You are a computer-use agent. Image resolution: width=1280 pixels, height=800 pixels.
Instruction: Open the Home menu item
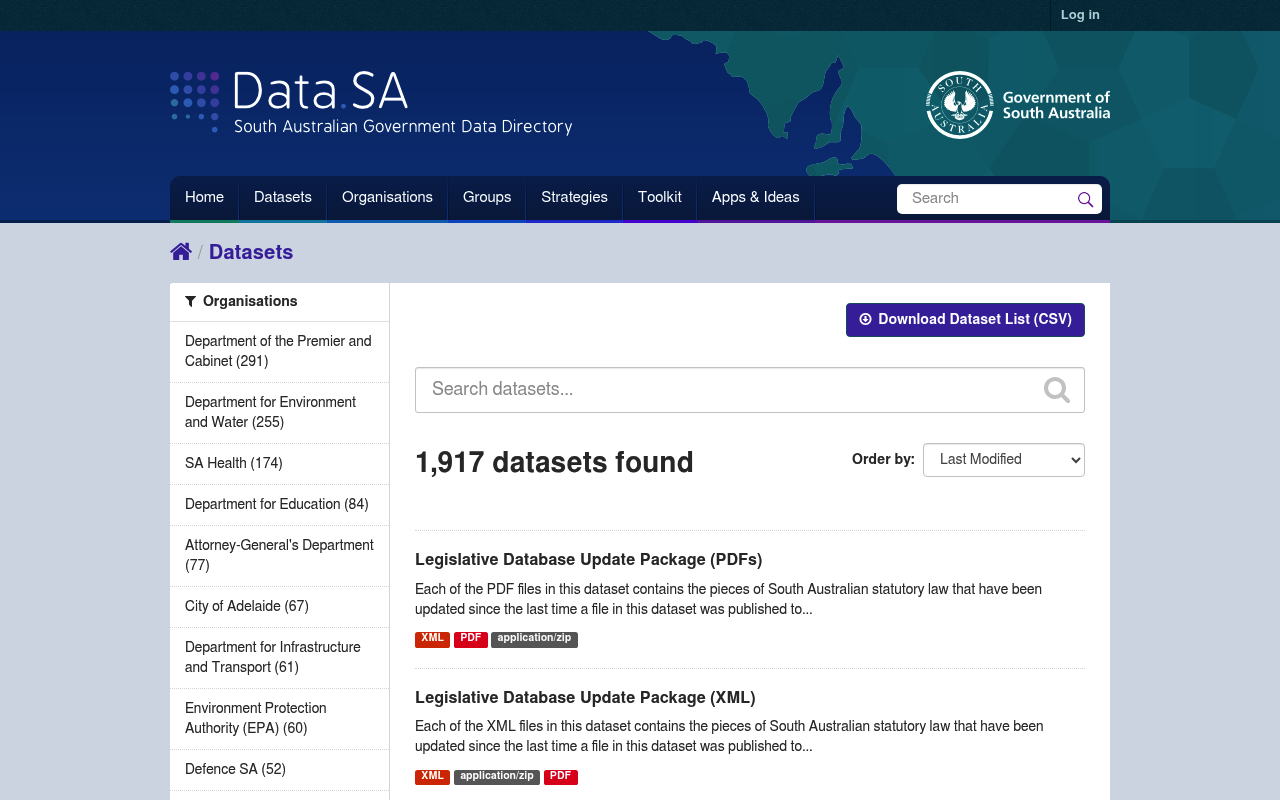tap(204, 198)
